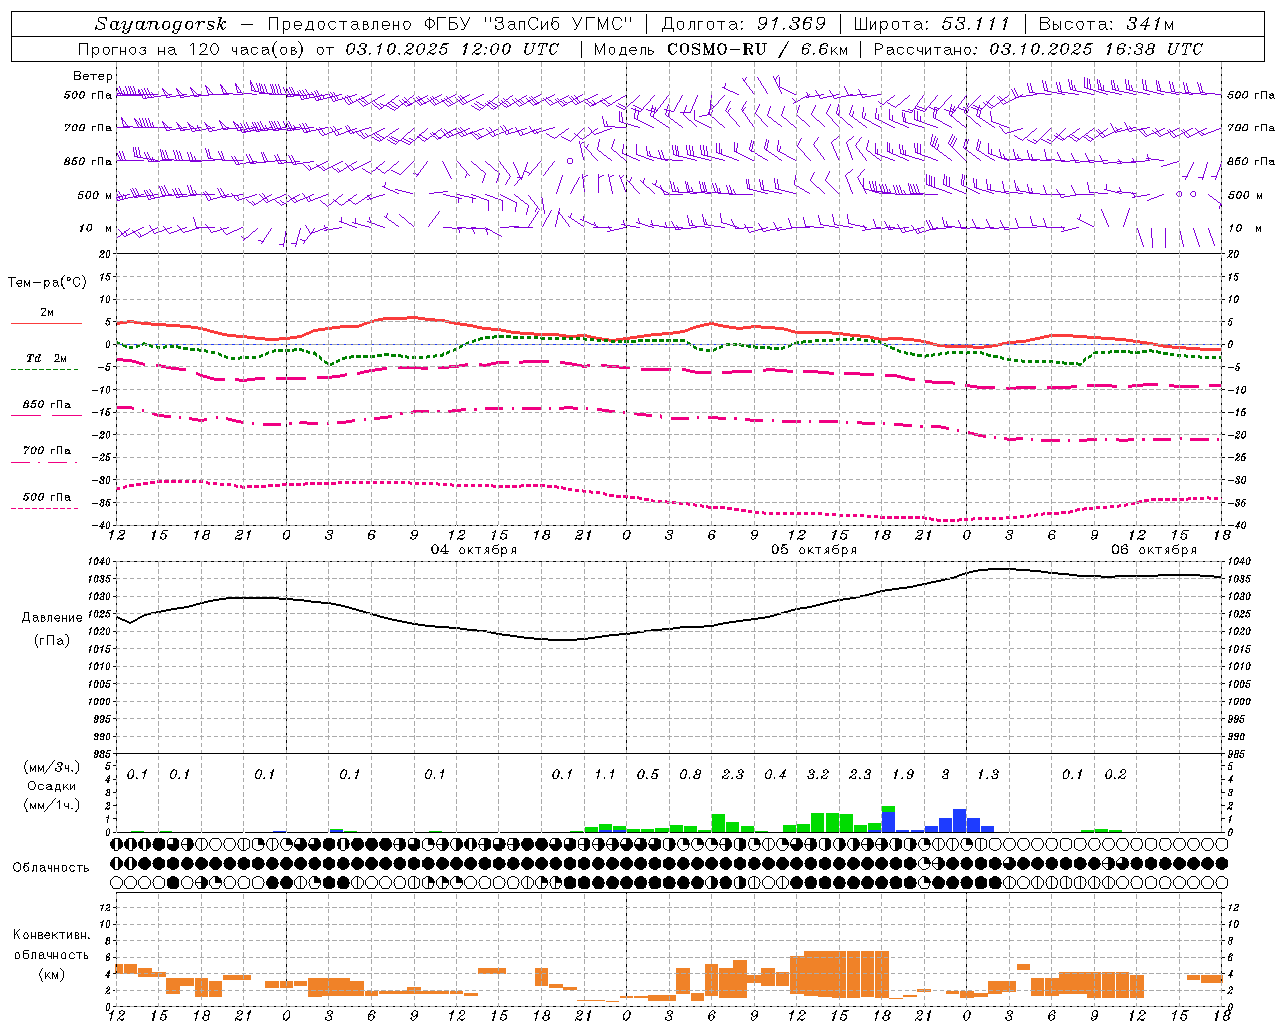Click the 05 октября date label
The width and height of the screenshot is (1280, 1024).
point(814,550)
